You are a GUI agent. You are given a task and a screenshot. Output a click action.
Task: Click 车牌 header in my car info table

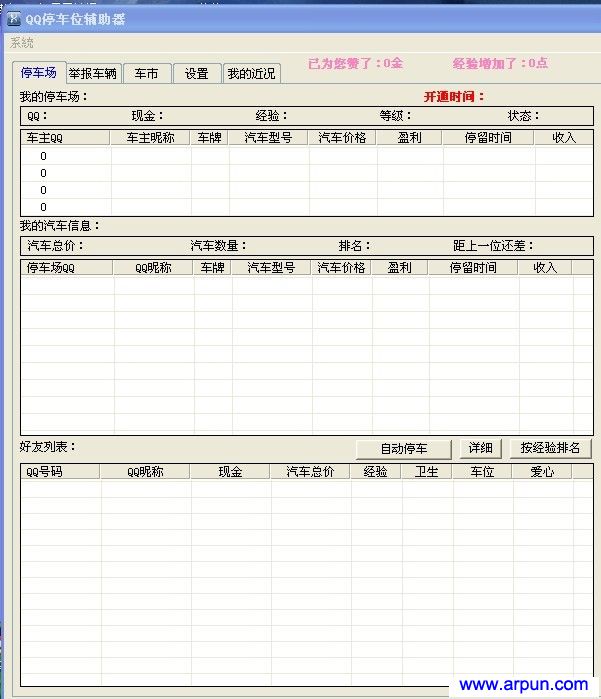[x=212, y=267]
